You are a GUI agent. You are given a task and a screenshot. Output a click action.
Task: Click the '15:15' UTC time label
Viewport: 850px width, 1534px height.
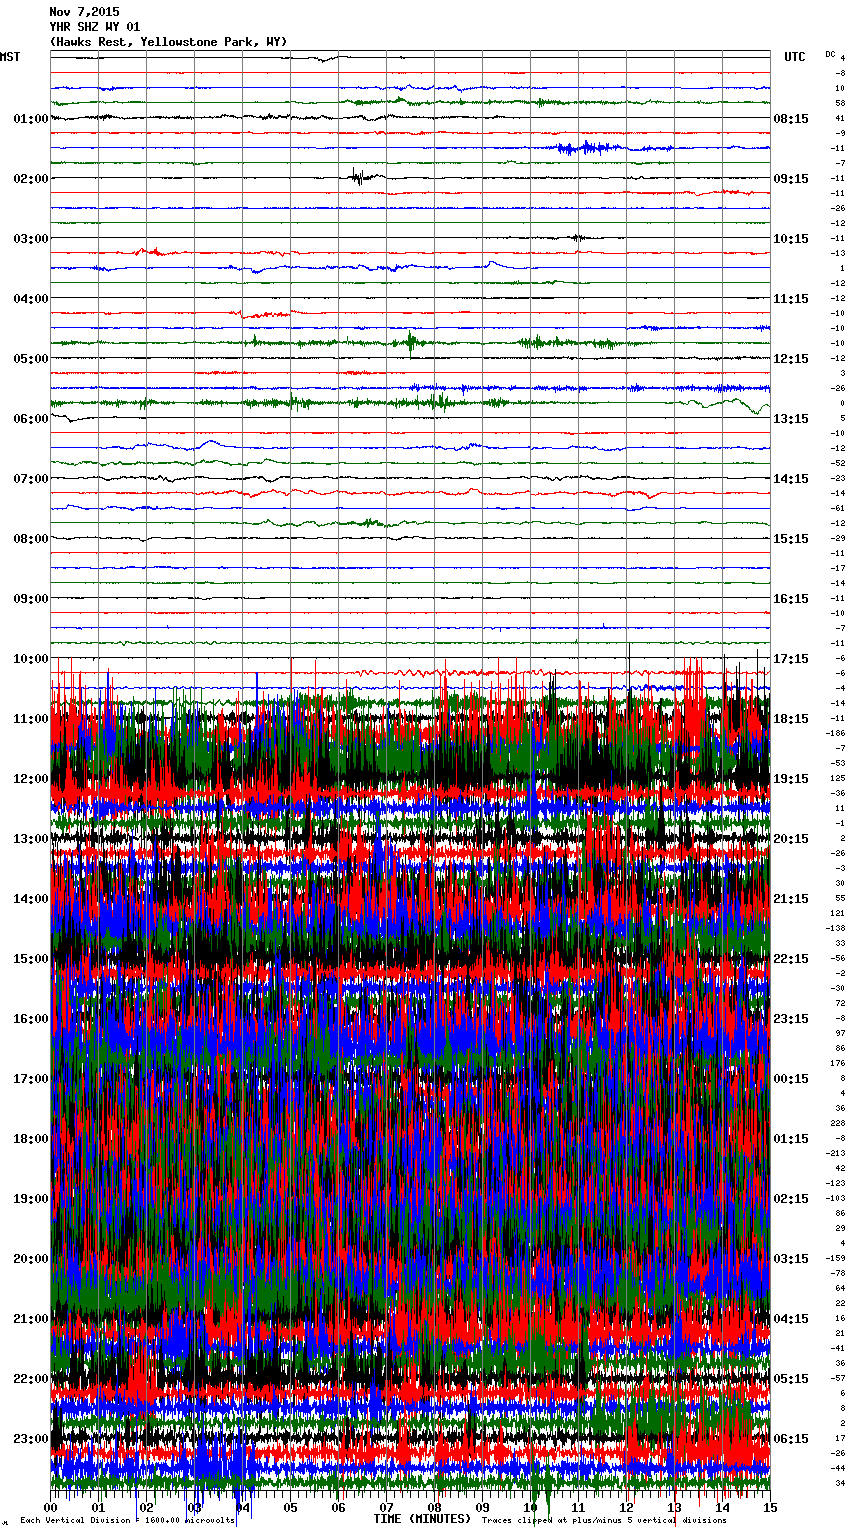(791, 539)
